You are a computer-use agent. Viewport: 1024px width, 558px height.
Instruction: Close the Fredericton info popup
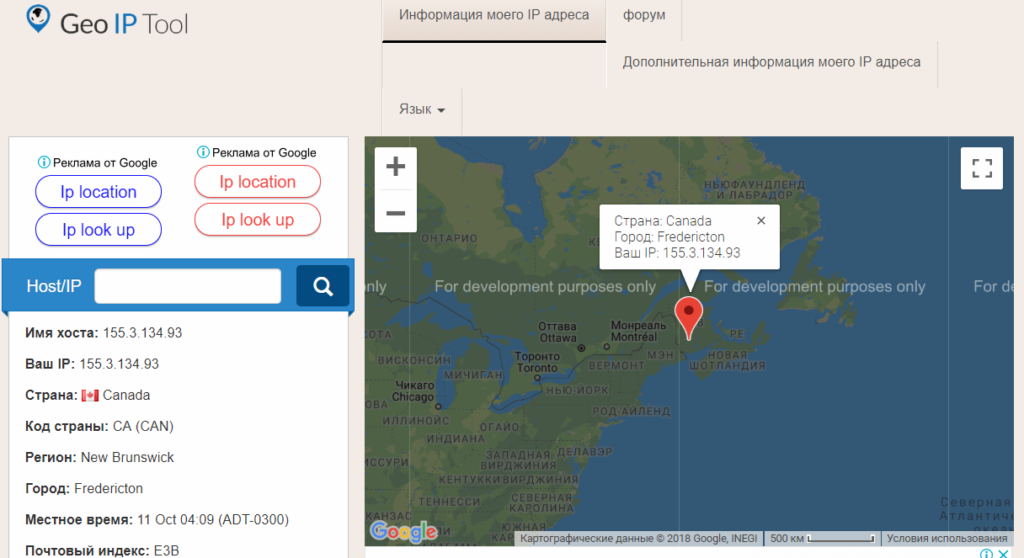760,221
